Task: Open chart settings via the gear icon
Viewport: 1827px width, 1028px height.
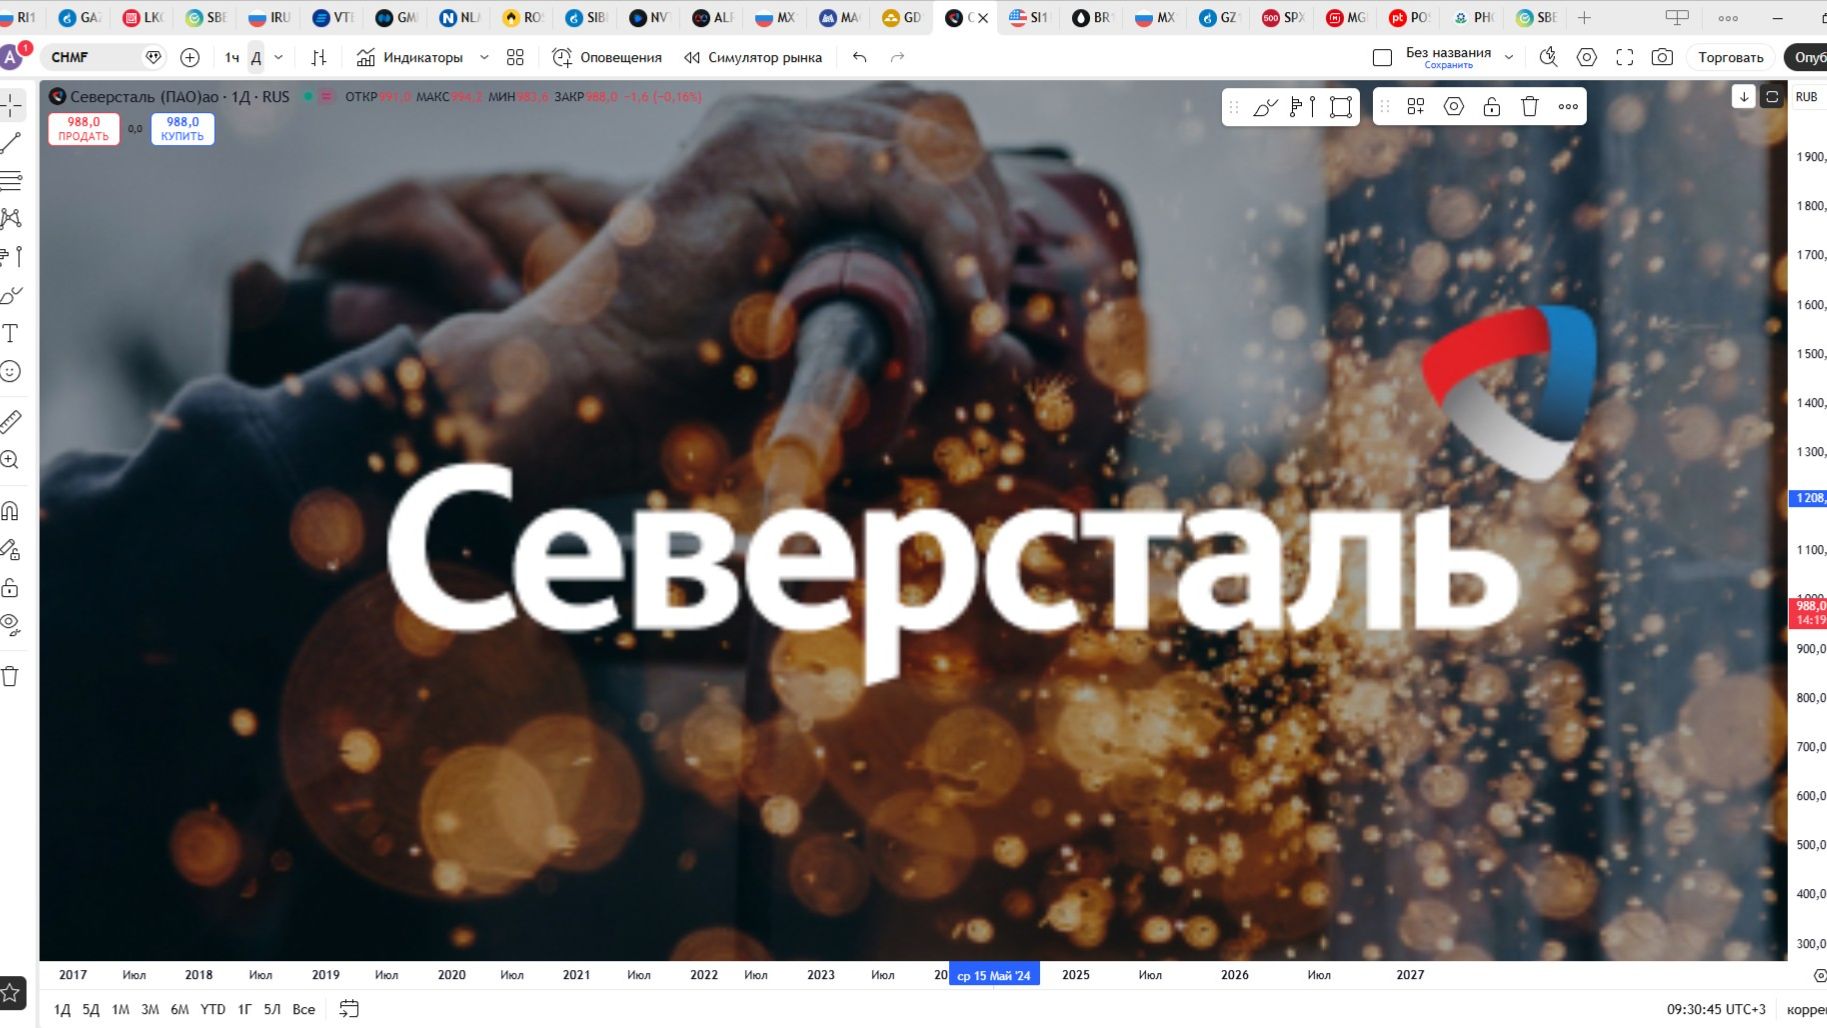Action: pyautogui.click(x=1587, y=57)
